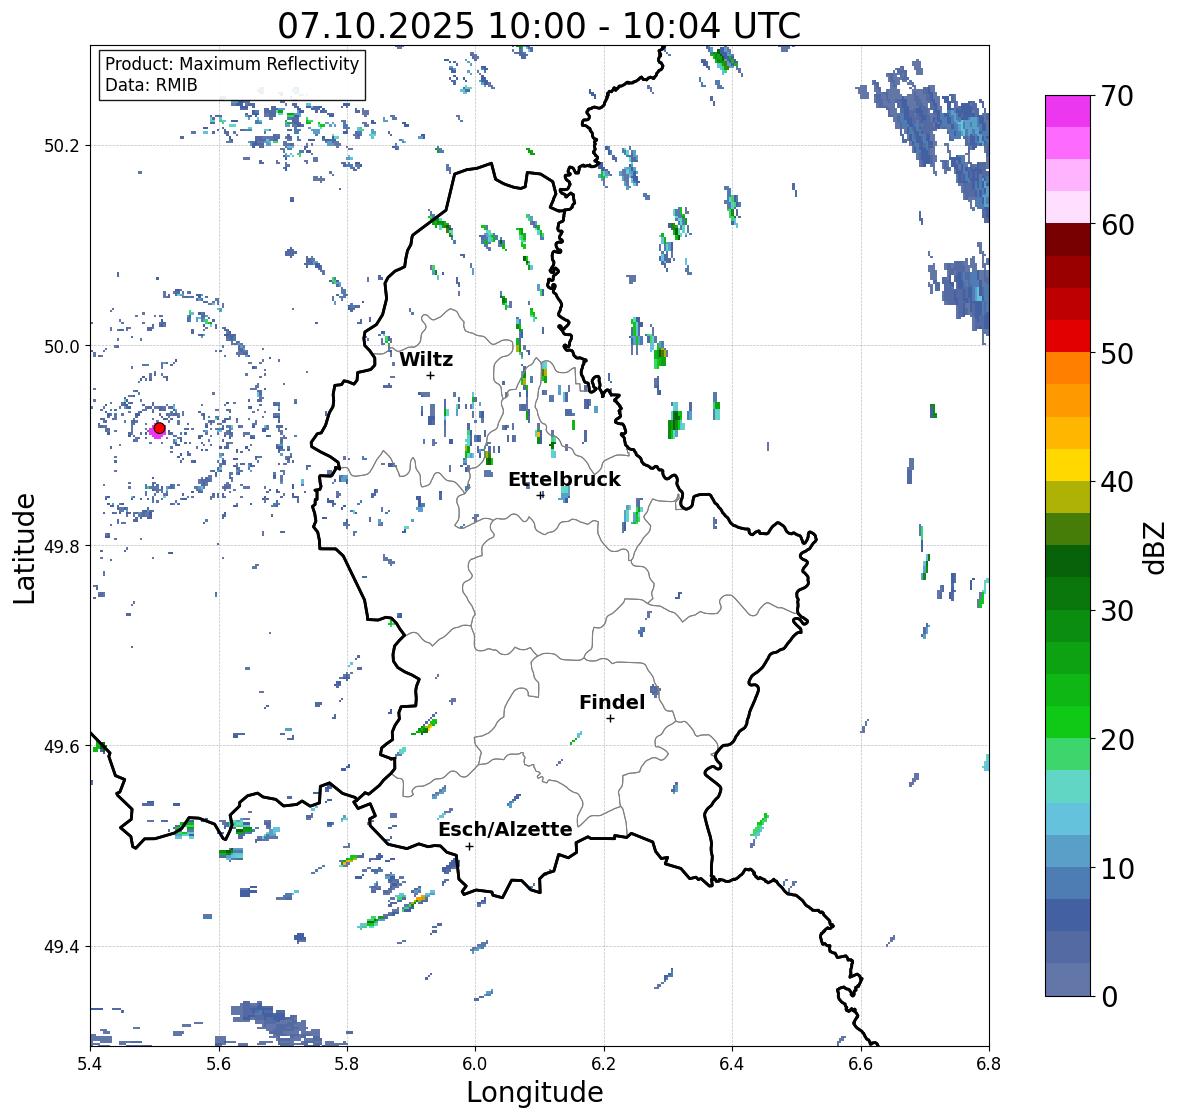The width and height of the screenshot is (1179, 1117).
Task: Click the Esch/Alzette cross marker
Action: coord(469,846)
